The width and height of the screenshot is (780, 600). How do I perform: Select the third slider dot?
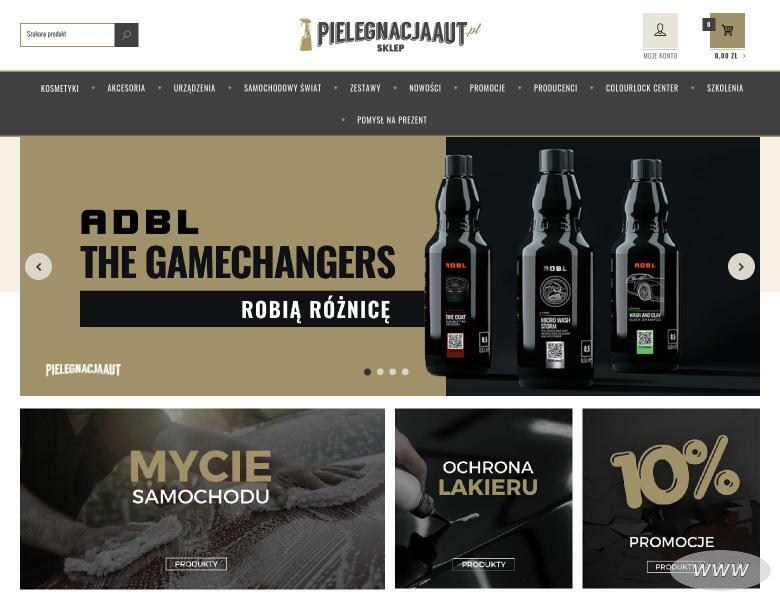click(393, 372)
